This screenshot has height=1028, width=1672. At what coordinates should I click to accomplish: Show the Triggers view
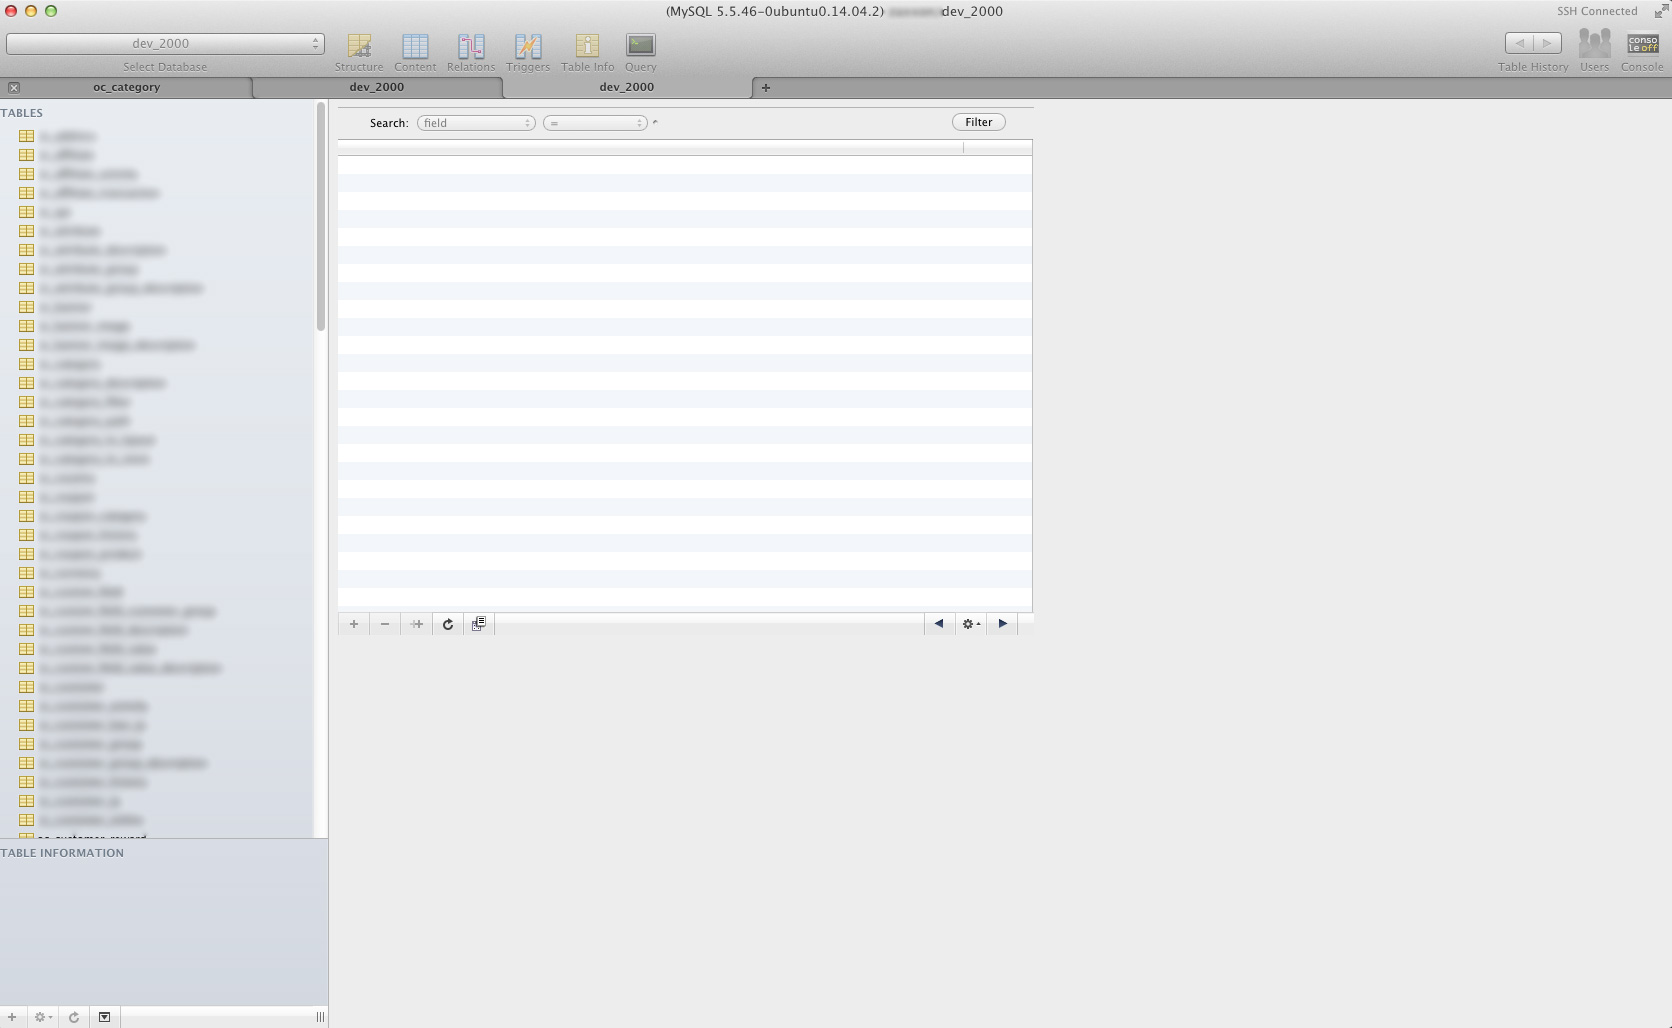[x=527, y=52]
